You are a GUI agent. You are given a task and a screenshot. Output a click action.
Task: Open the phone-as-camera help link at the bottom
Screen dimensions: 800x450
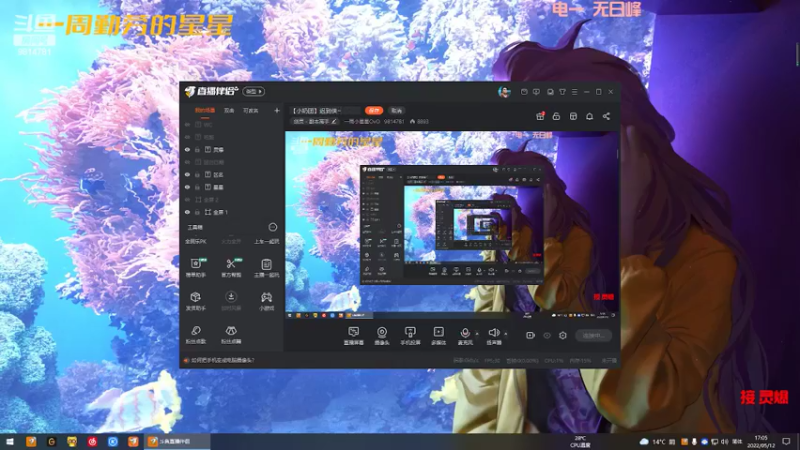pyautogui.click(x=222, y=360)
